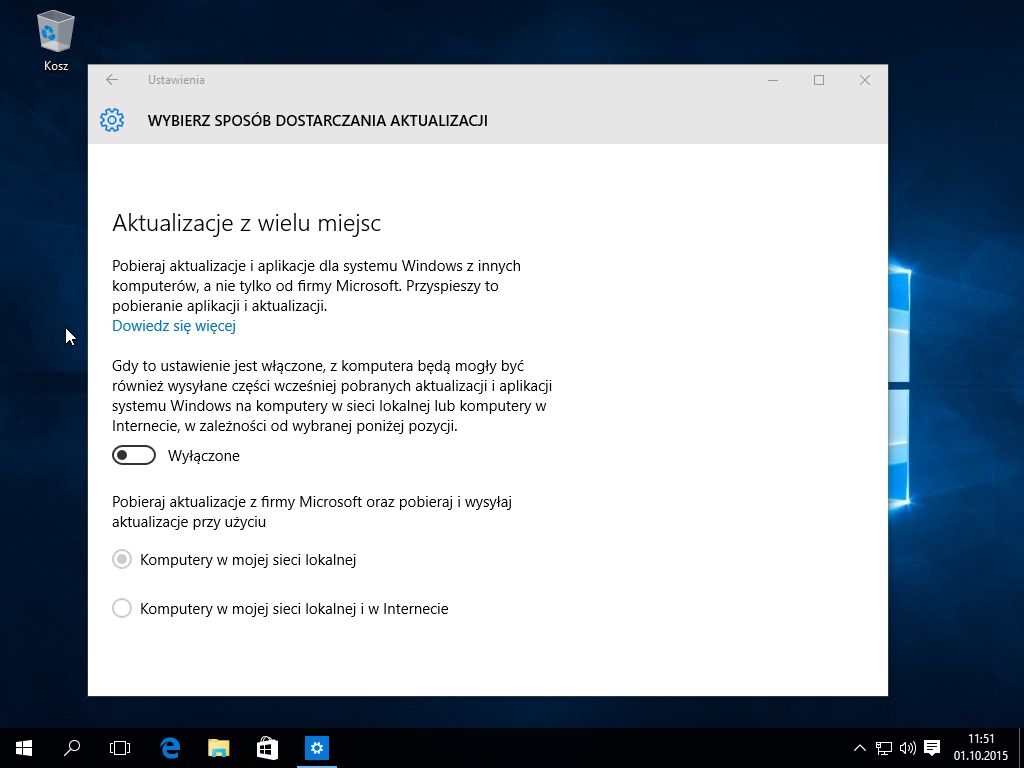This screenshot has width=1024, height=768.
Task: Select the Settings app taskbar button
Action: pyautogui.click(x=317, y=748)
